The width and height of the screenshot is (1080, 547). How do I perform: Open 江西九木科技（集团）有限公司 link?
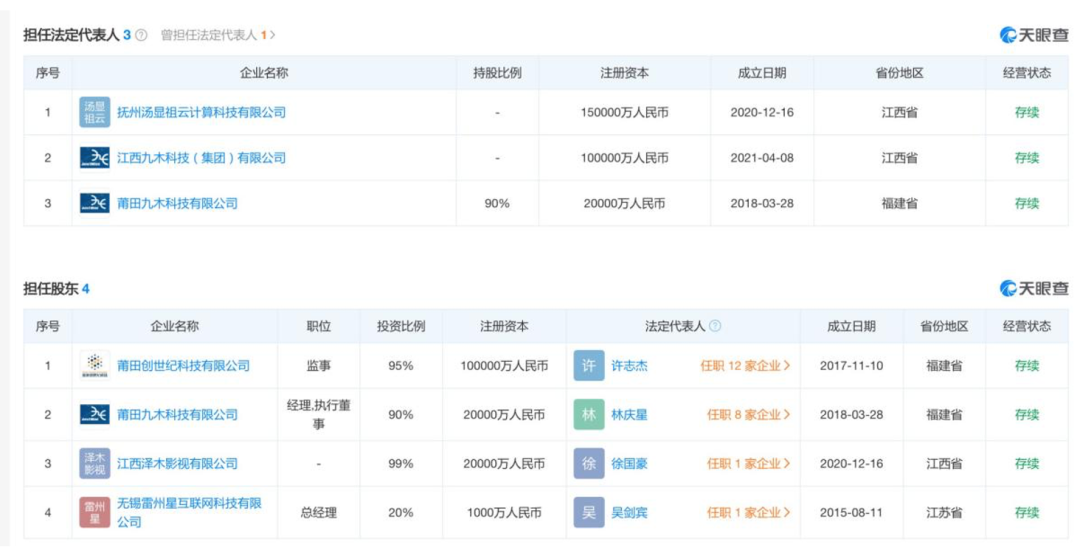pyautogui.click(x=201, y=158)
